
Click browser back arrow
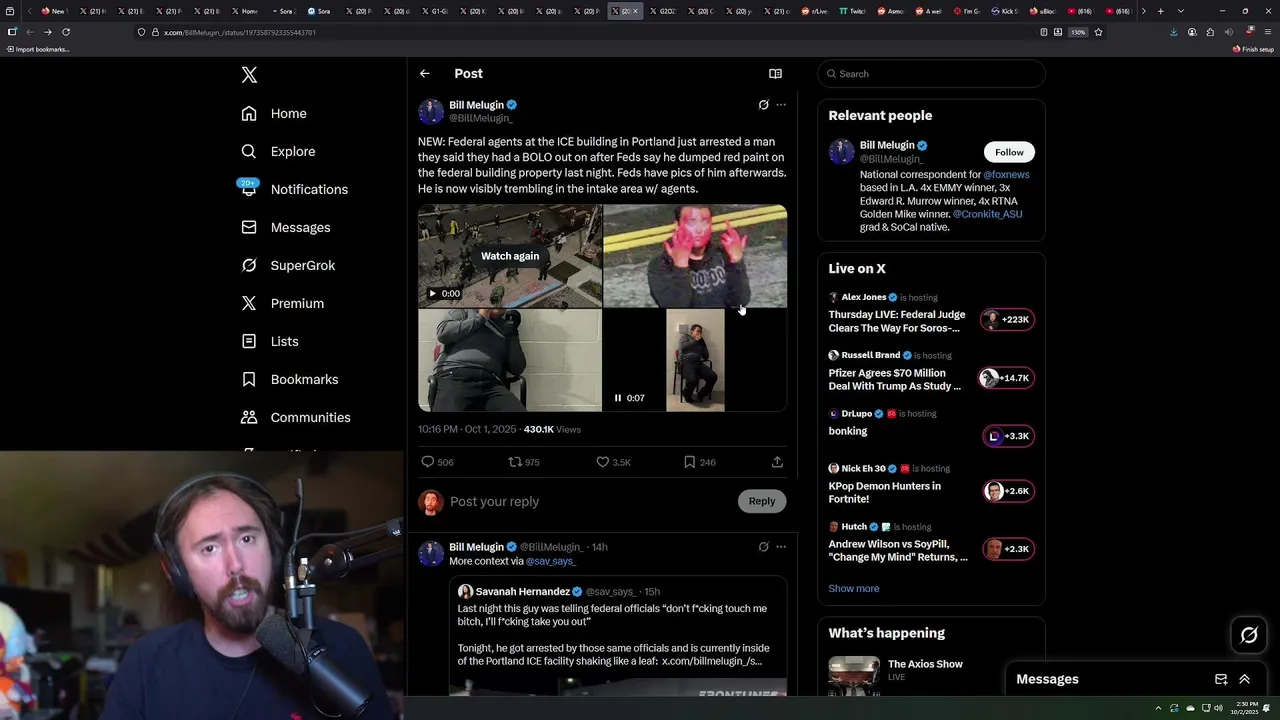pos(29,32)
